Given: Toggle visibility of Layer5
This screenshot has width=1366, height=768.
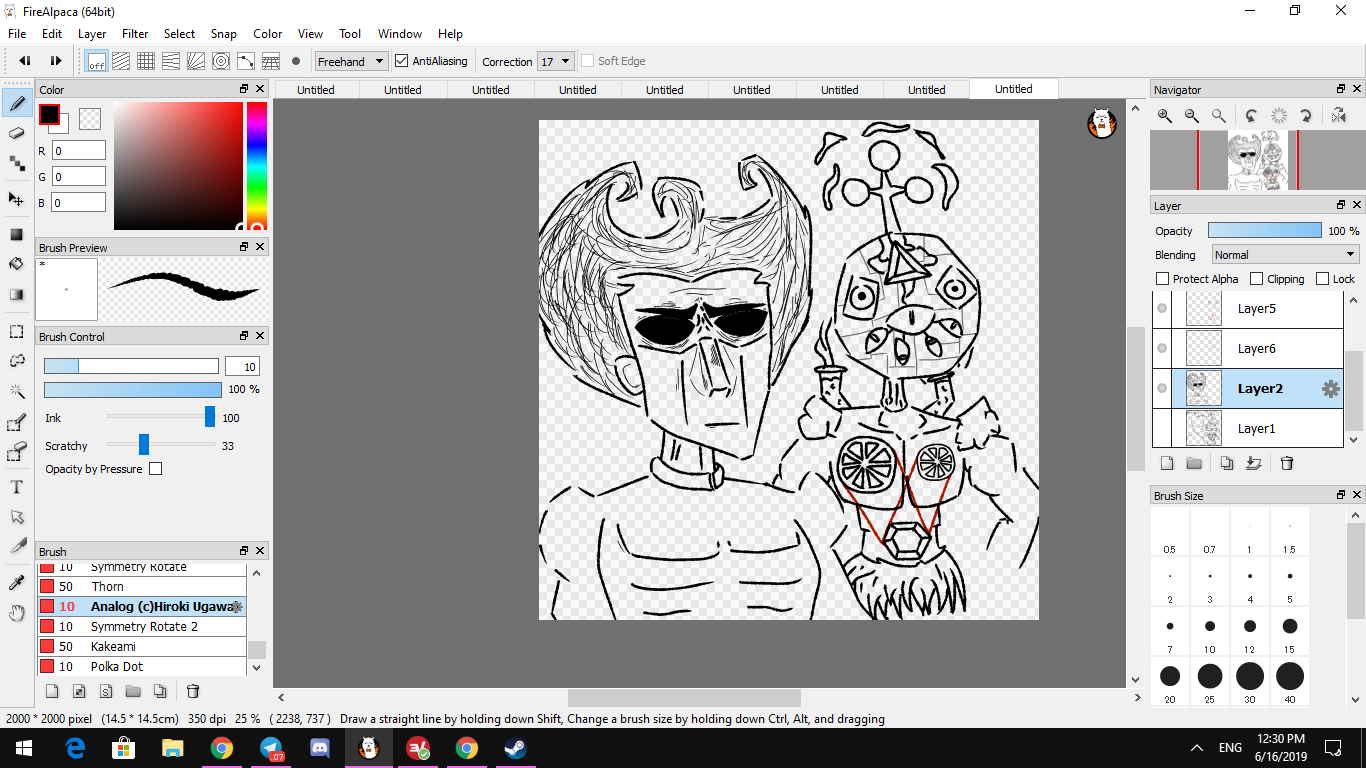Looking at the screenshot, I should (x=1162, y=309).
